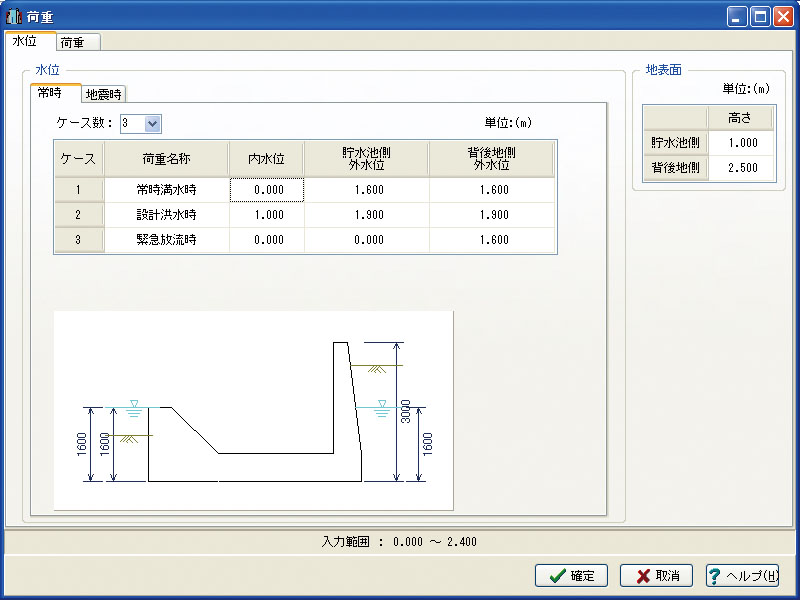
Task: Select row header for case 1
Action: tap(79, 190)
